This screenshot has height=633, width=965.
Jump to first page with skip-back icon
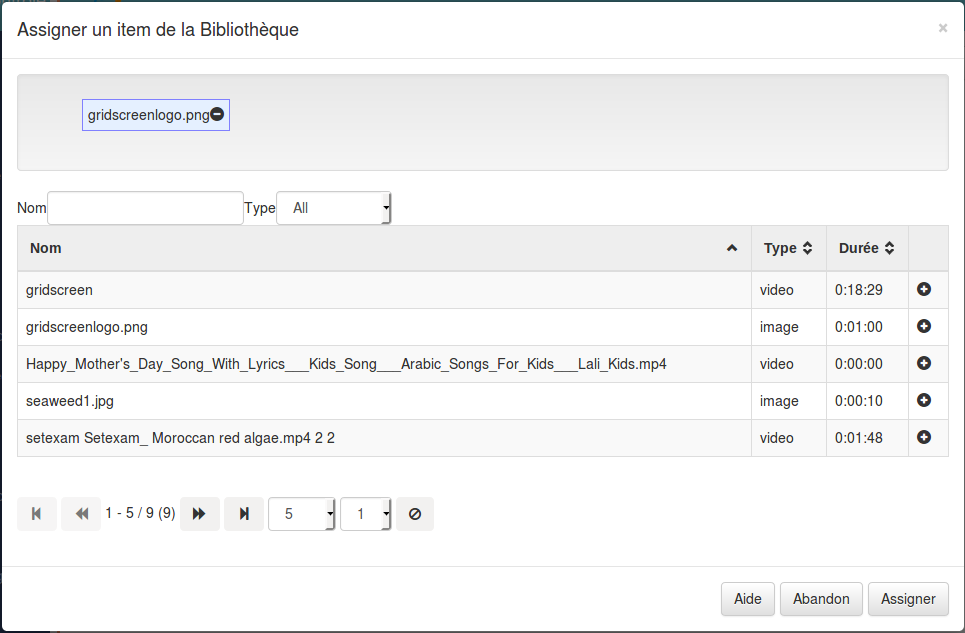(x=37, y=513)
